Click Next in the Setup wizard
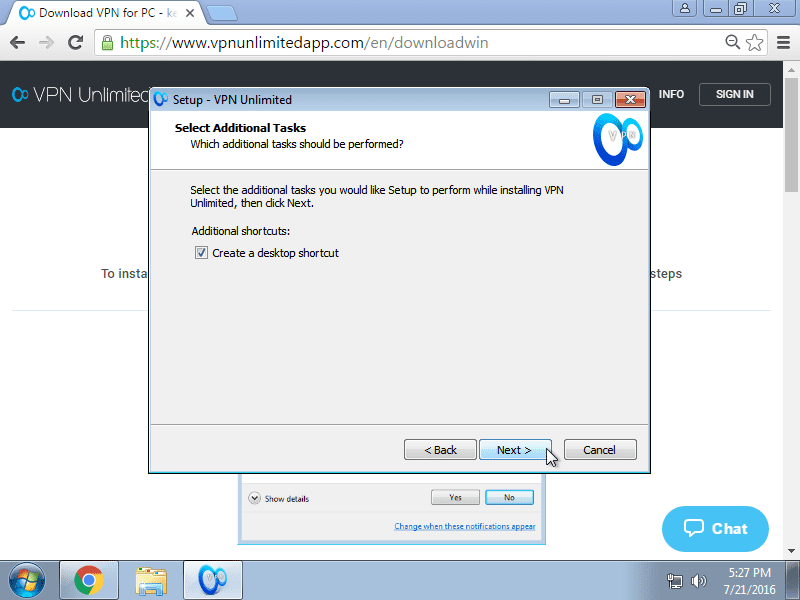 515,449
